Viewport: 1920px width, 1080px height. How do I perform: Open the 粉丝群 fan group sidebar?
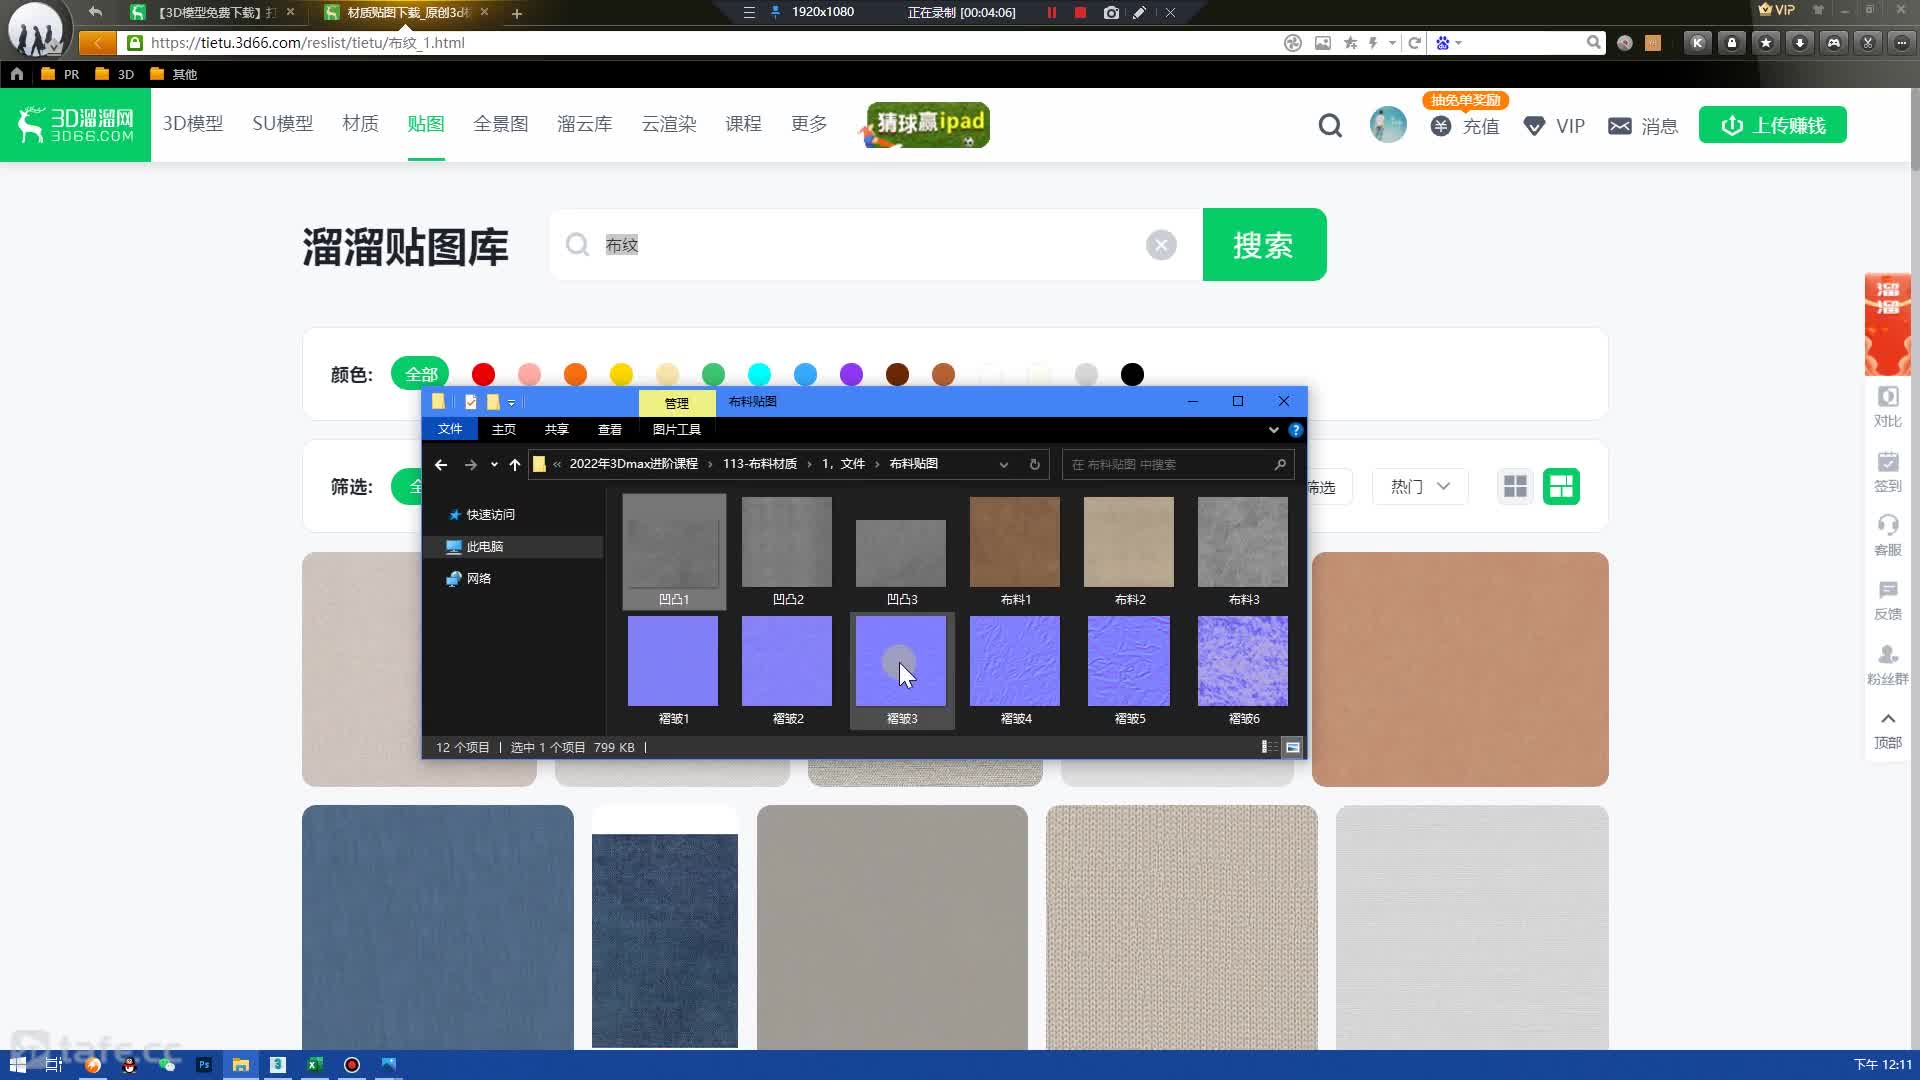click(1888, 665)
